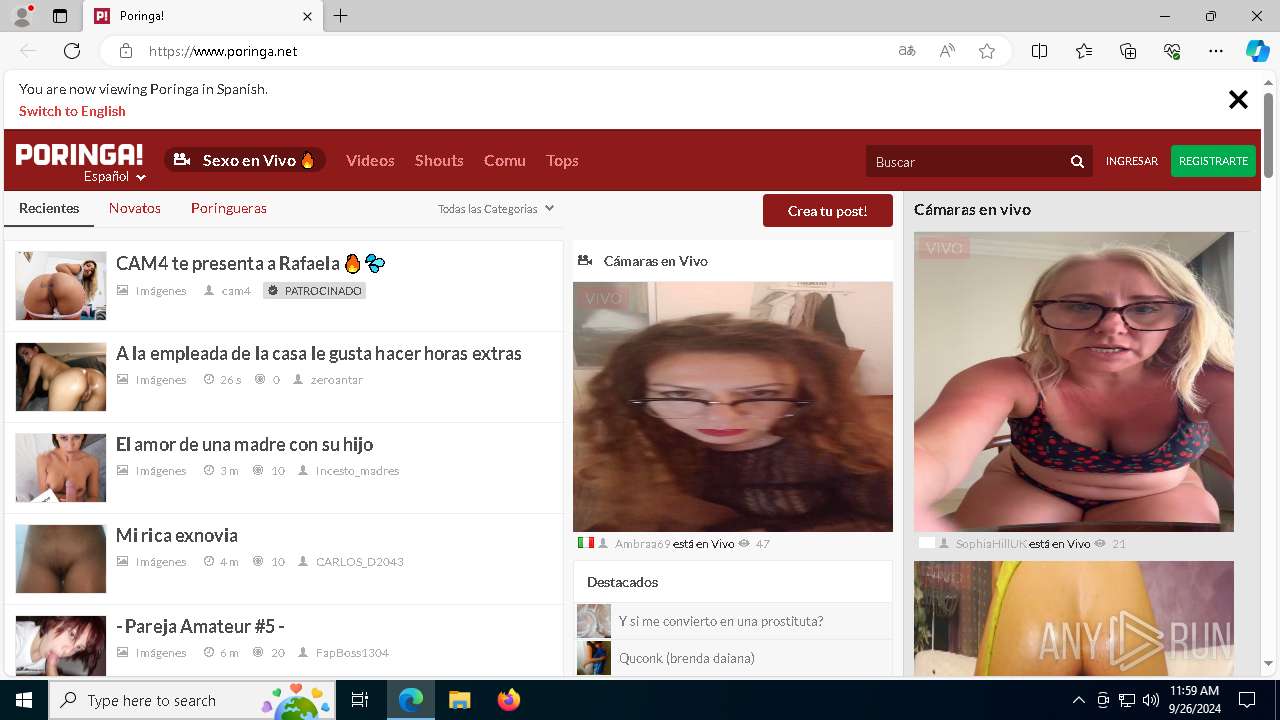
Task: Open browser essentials heart icon
Action: 1172,51
